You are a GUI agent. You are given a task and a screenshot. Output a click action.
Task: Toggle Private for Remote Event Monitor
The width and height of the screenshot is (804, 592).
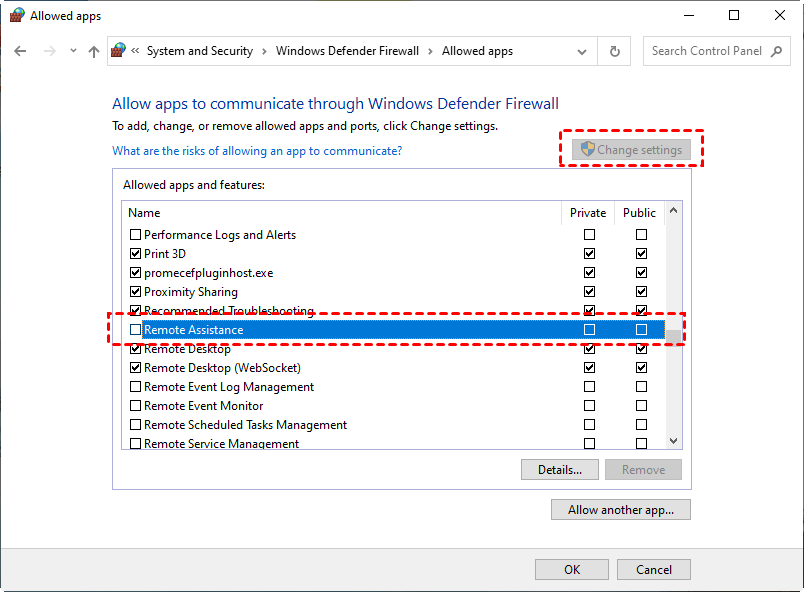(x=590, y=405)
